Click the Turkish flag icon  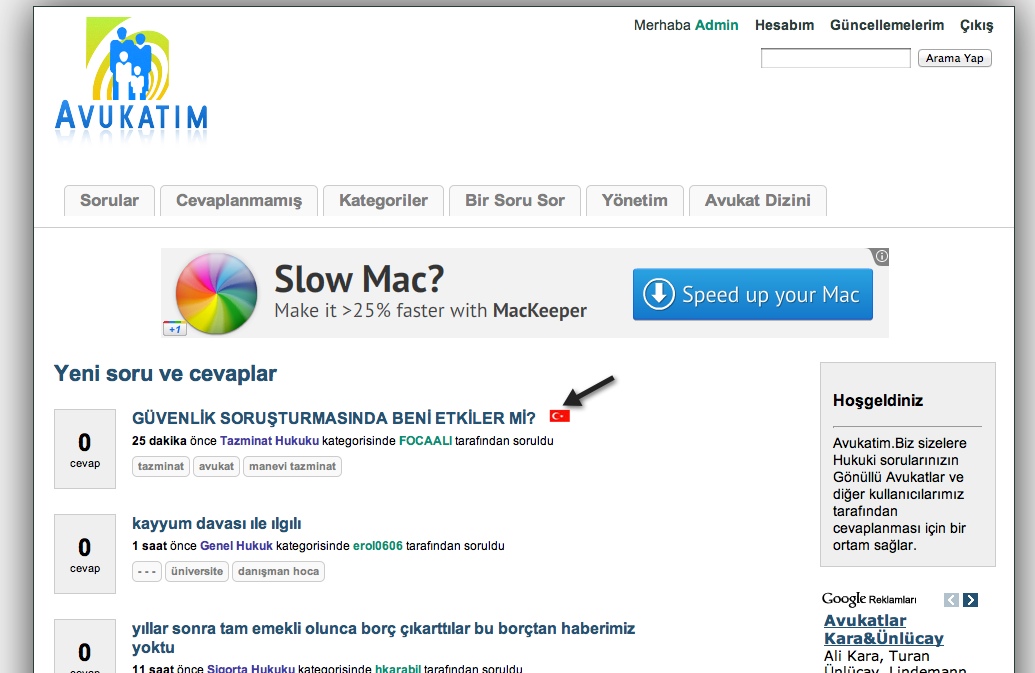pyautogui.click(x=559, y=416)
